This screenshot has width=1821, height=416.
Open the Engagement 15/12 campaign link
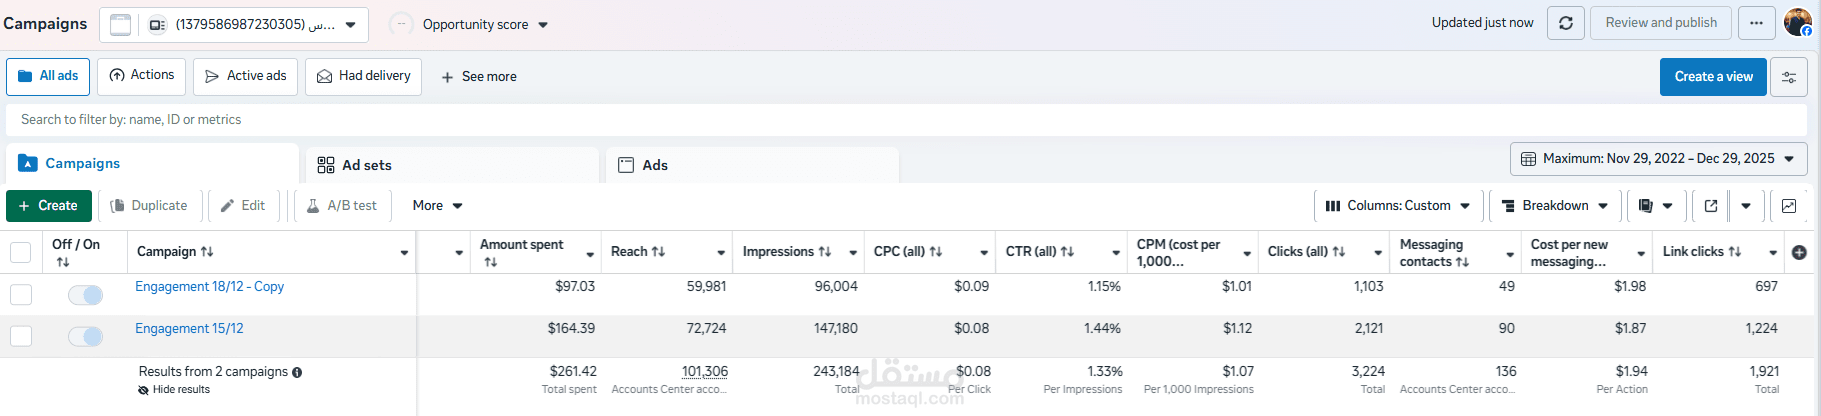[x=189, y=328]
